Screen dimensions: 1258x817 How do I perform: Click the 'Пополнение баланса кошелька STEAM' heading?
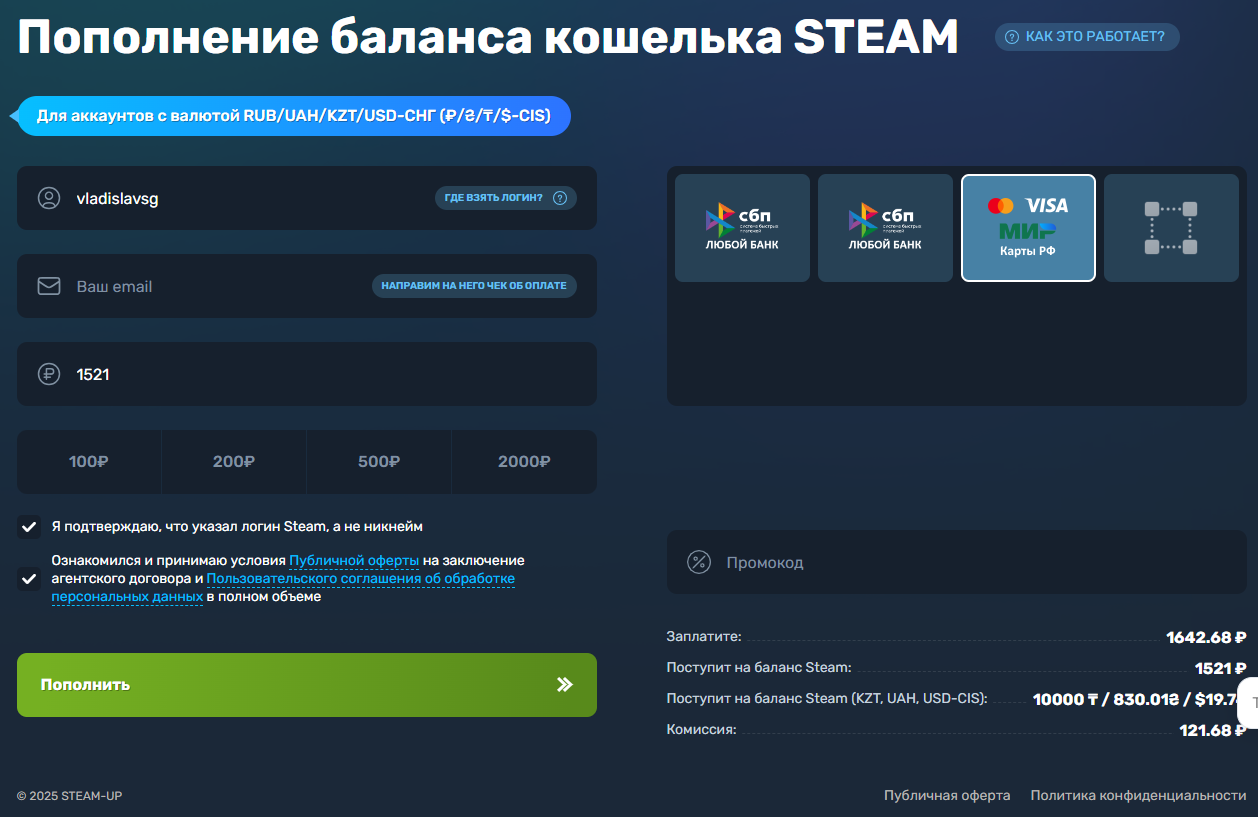point(488,38)
